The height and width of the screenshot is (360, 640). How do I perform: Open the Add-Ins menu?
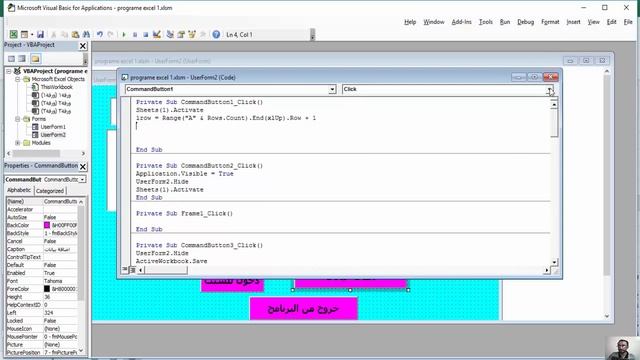coord(462,22)
